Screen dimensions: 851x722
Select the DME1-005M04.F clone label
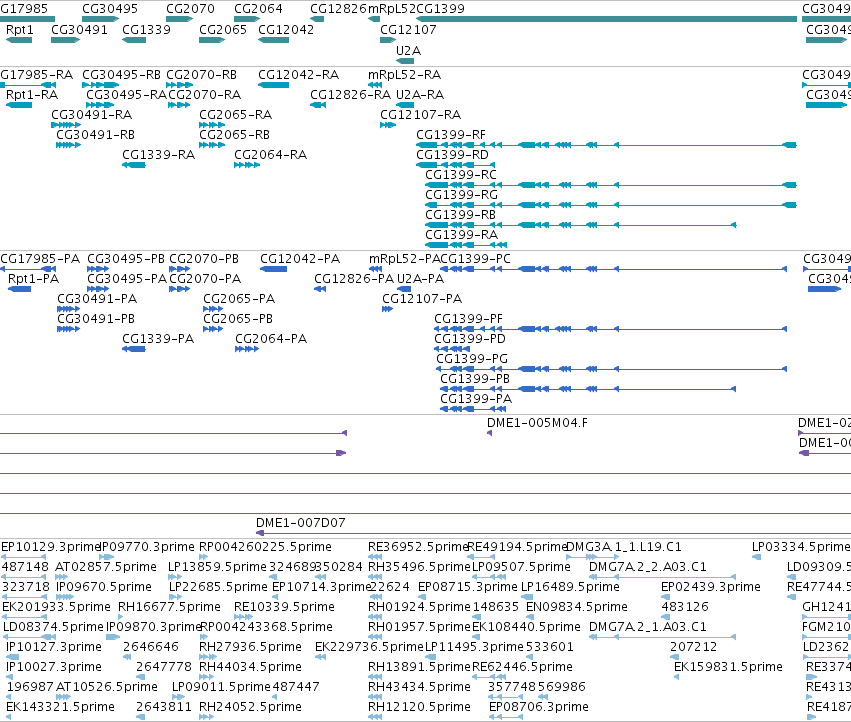click(537, 423)
